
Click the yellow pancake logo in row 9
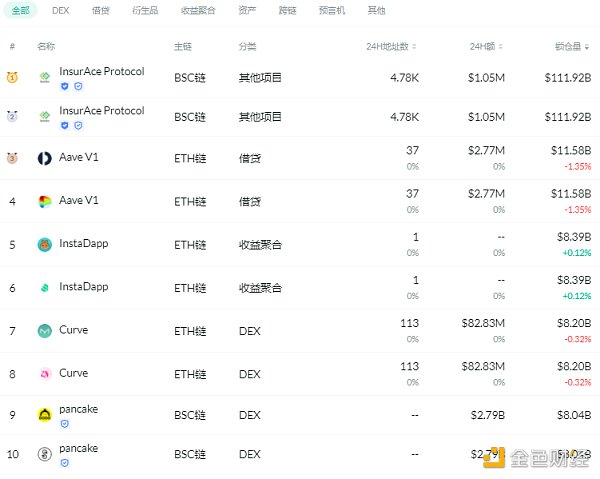click(45, 415)
